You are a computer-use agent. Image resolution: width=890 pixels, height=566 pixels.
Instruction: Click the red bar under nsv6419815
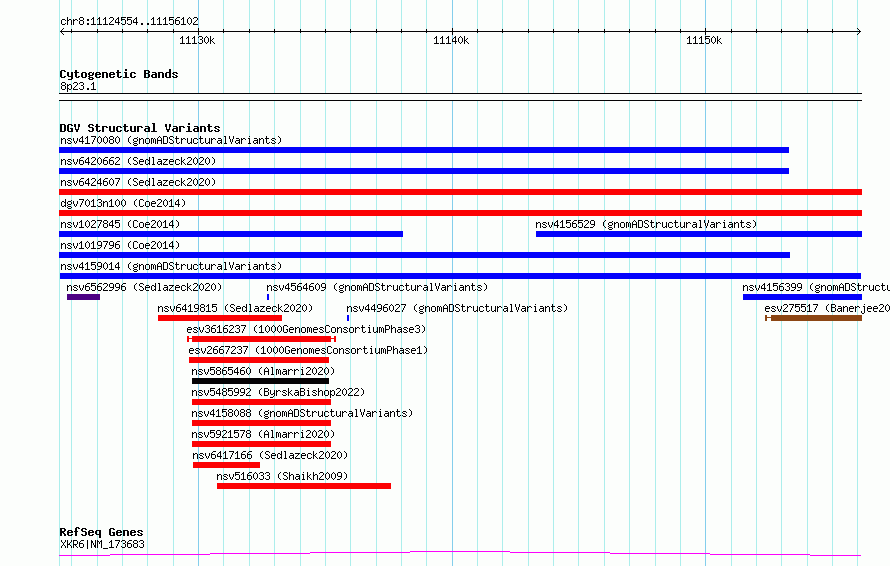coord(220,318)
